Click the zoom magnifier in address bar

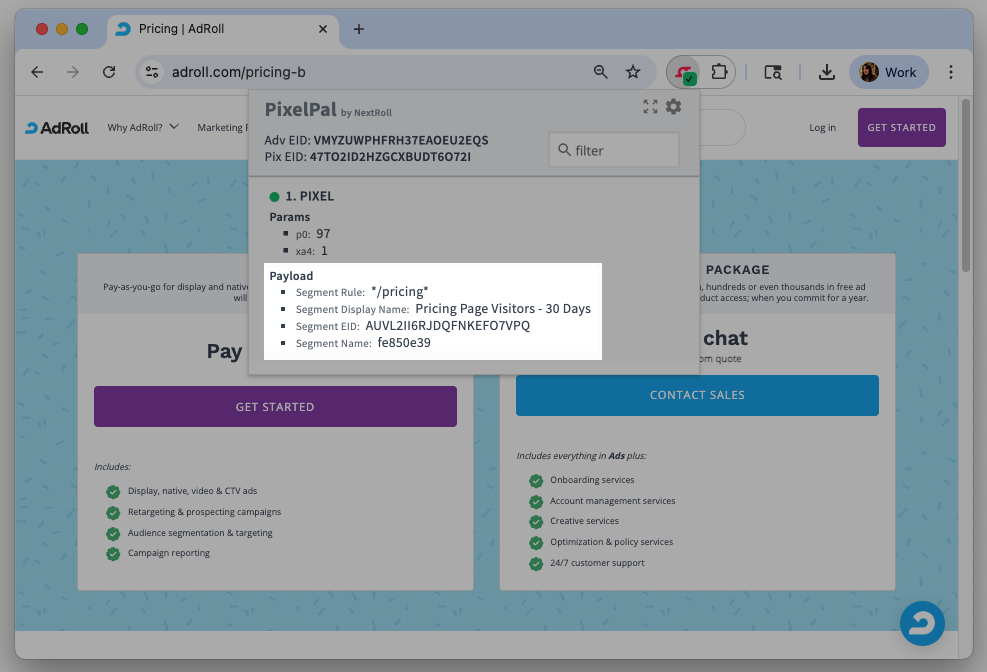[600, 72]
